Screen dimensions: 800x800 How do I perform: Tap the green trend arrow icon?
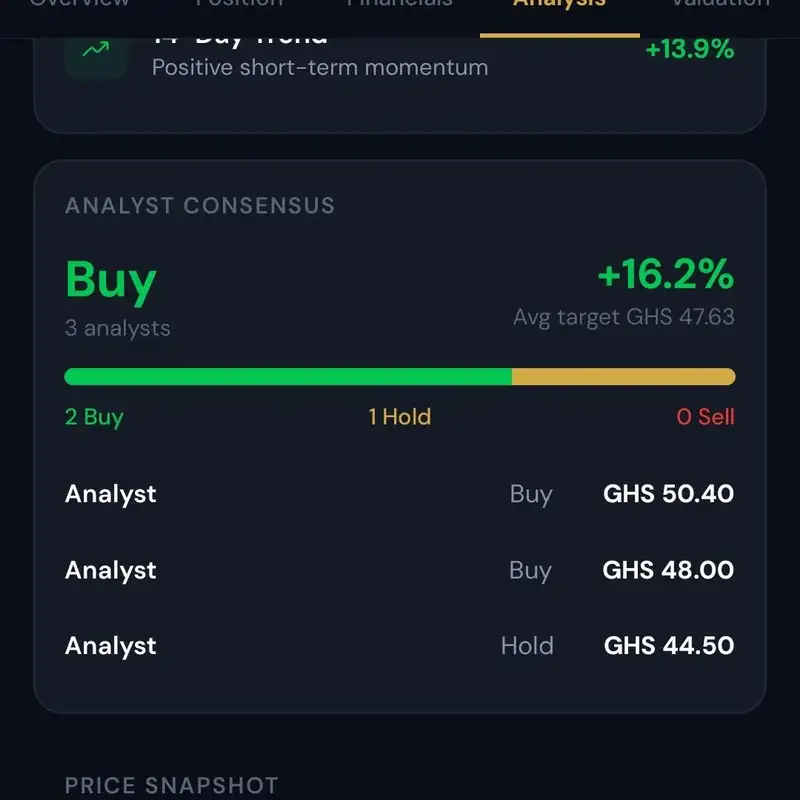click(x=96, y=51)
